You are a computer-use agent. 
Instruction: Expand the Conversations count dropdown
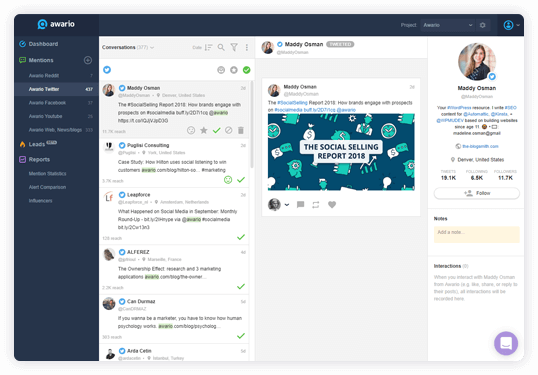(x=152, y=47)
